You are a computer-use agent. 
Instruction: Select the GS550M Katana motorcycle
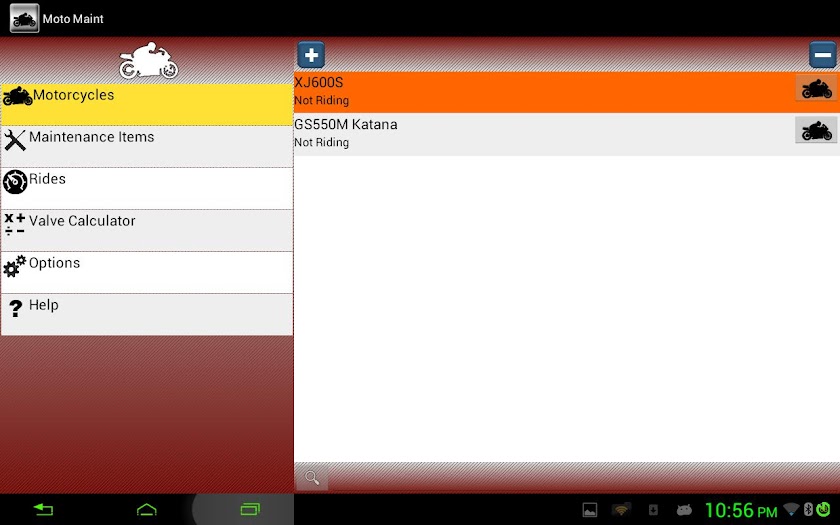[567, 134]
